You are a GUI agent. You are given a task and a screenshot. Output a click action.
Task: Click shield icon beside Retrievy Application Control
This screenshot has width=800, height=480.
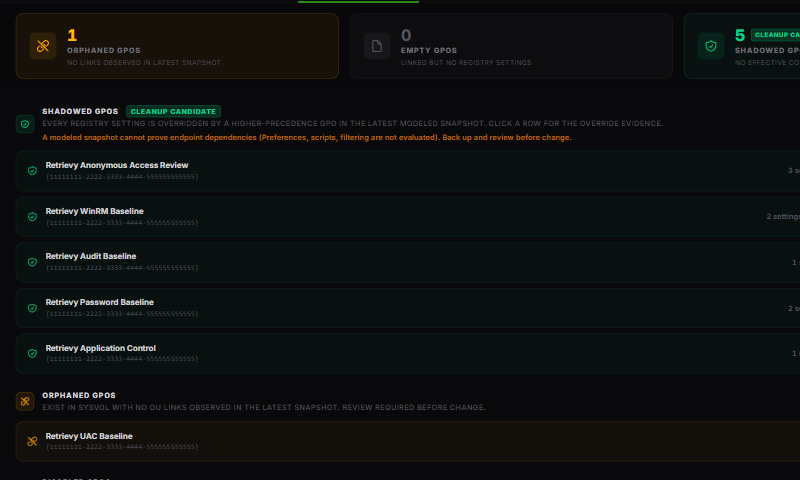point(32,353)
